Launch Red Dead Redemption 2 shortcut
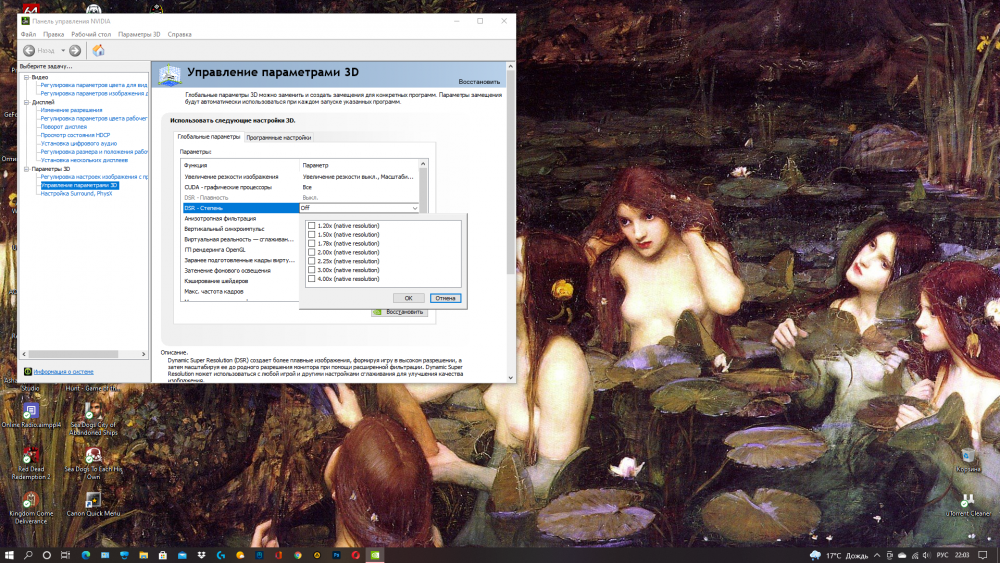This screenshot has width=1000, height=563. pos(31,463)
